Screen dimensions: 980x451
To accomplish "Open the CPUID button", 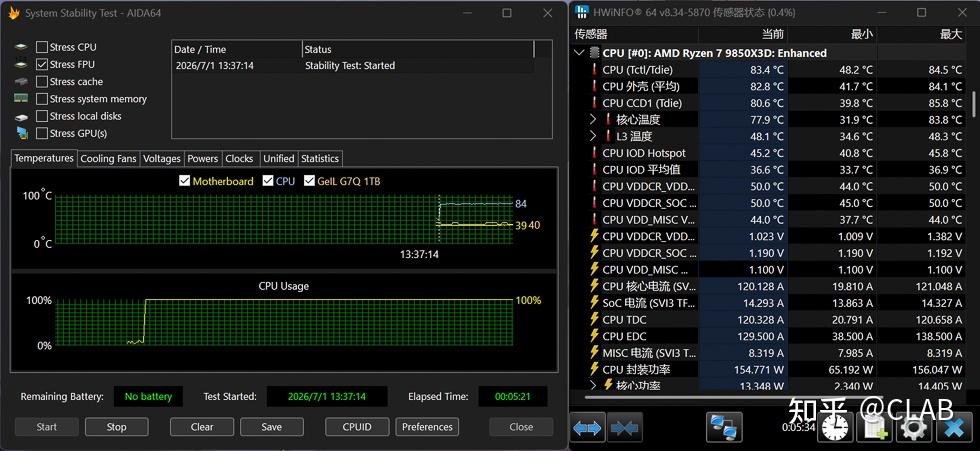I will click(357, 427).
